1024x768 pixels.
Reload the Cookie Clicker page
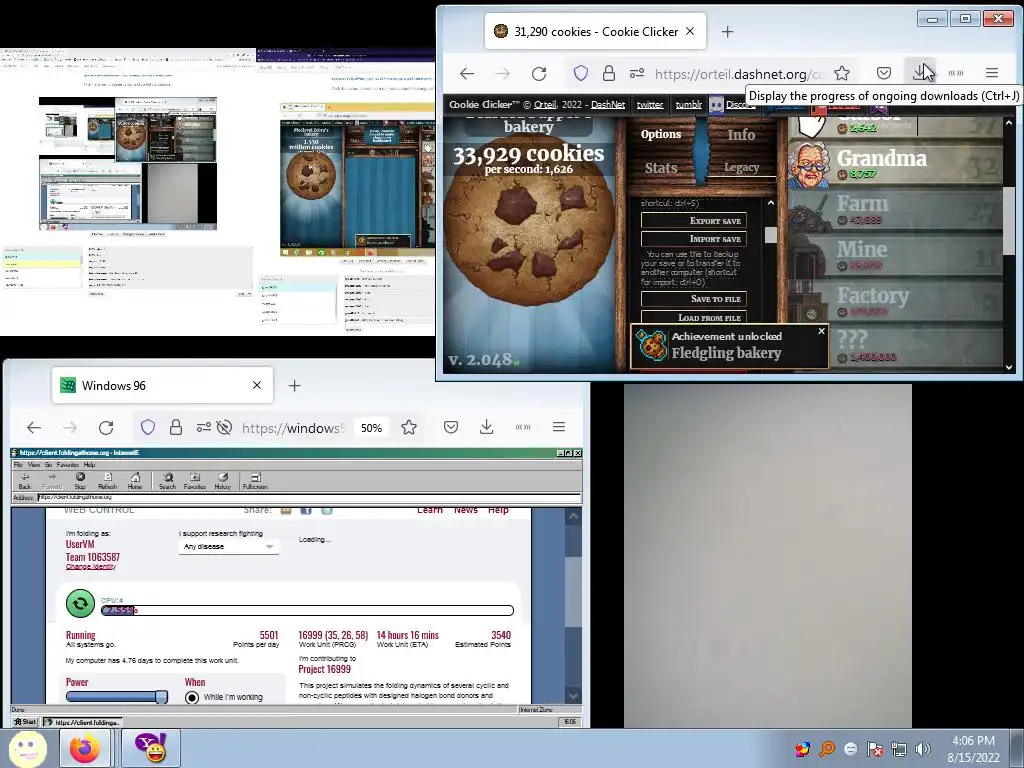pyautogui.click(x=539, y=73)
